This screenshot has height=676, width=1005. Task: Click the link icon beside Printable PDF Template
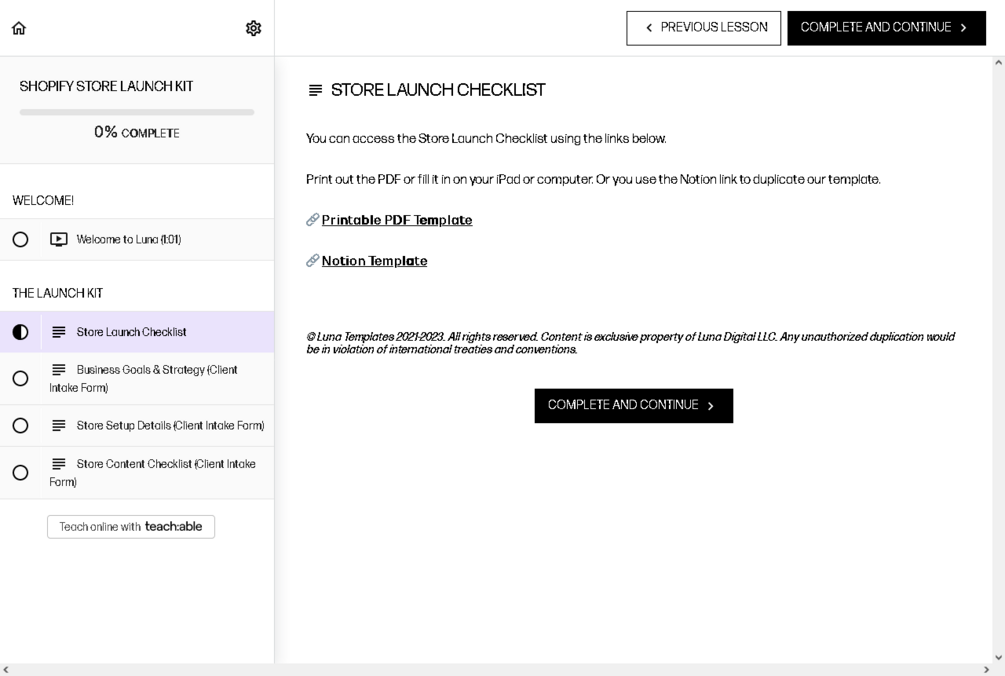point(312,220)
